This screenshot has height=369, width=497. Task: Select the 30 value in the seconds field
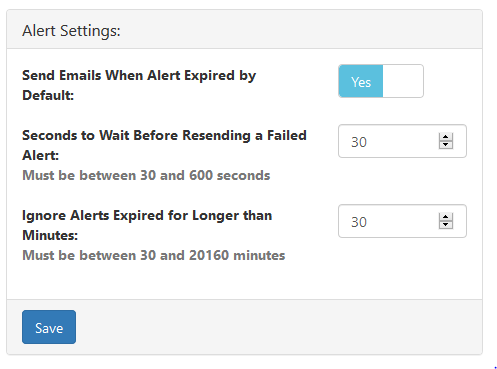(x=359, y=142)
